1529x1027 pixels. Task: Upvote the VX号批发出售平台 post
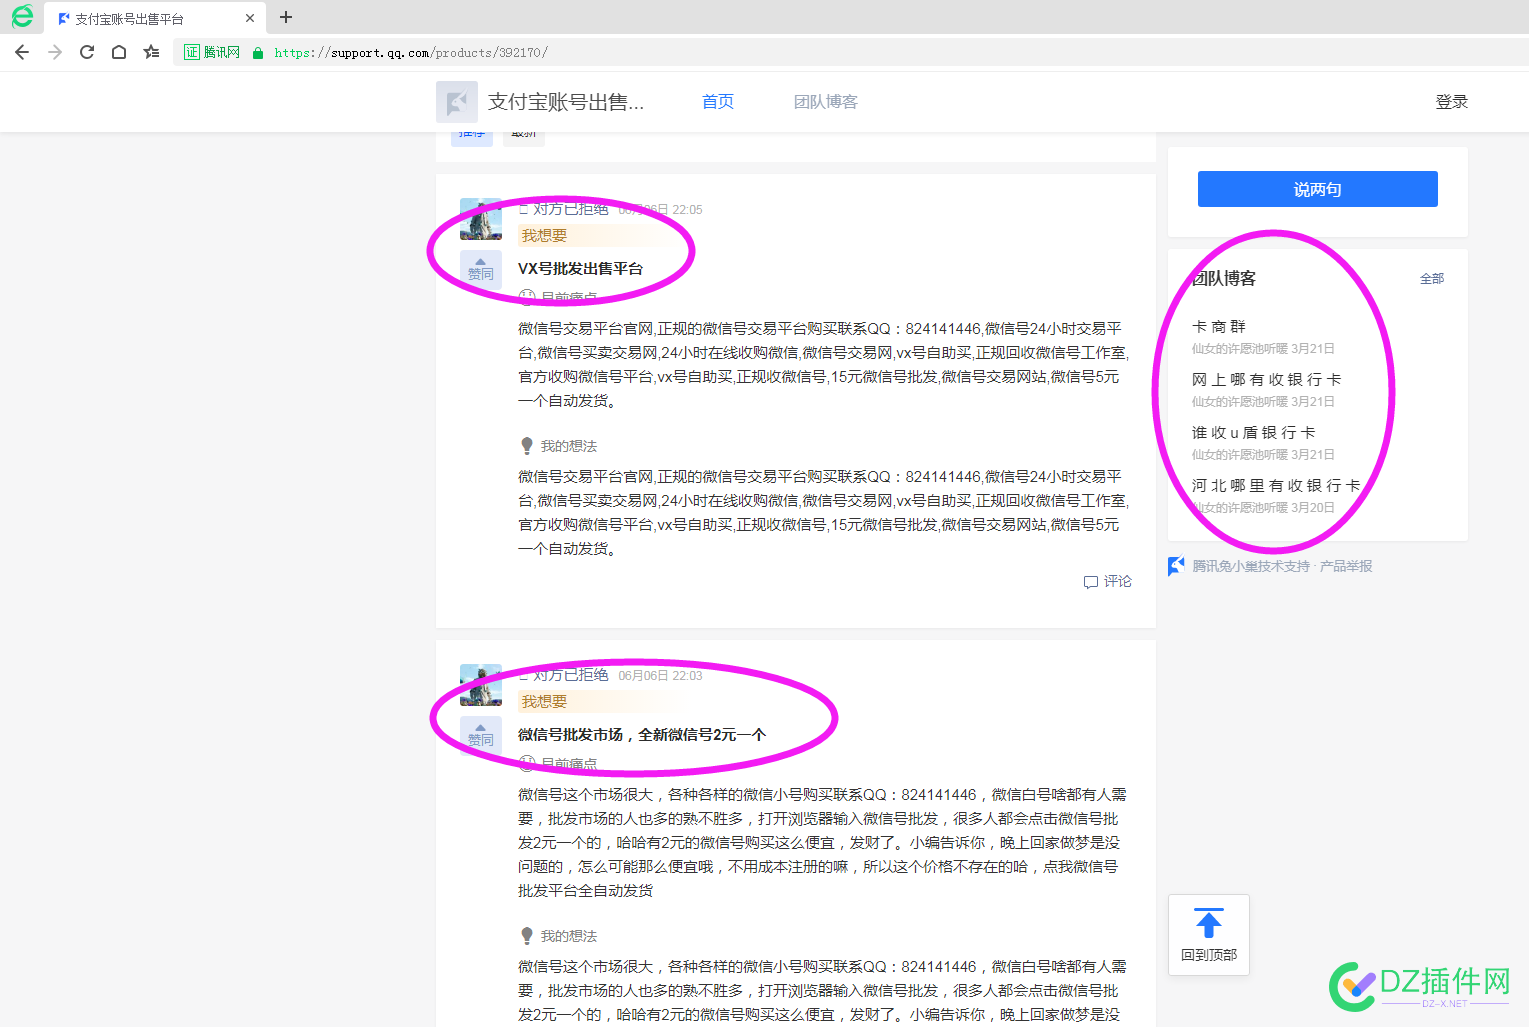481,270
